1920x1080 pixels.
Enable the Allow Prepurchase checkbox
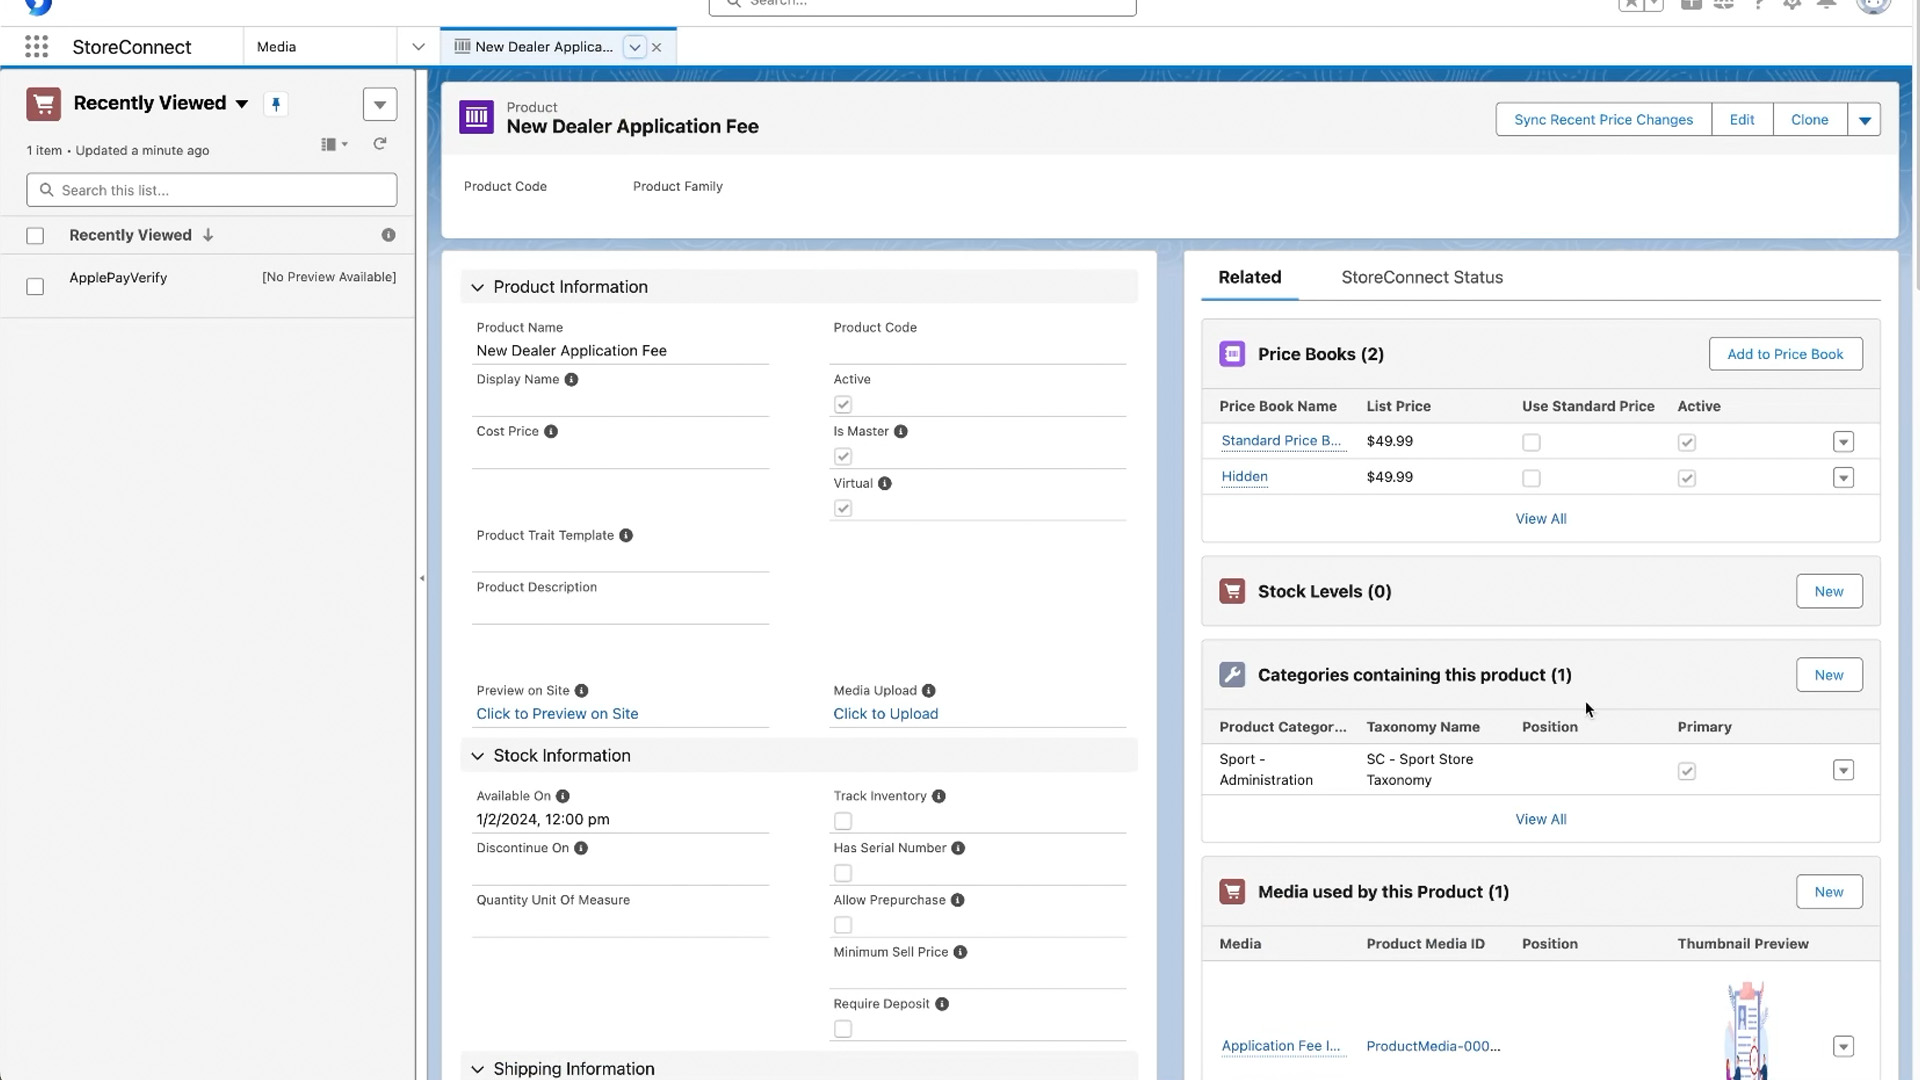pos(843,926)
